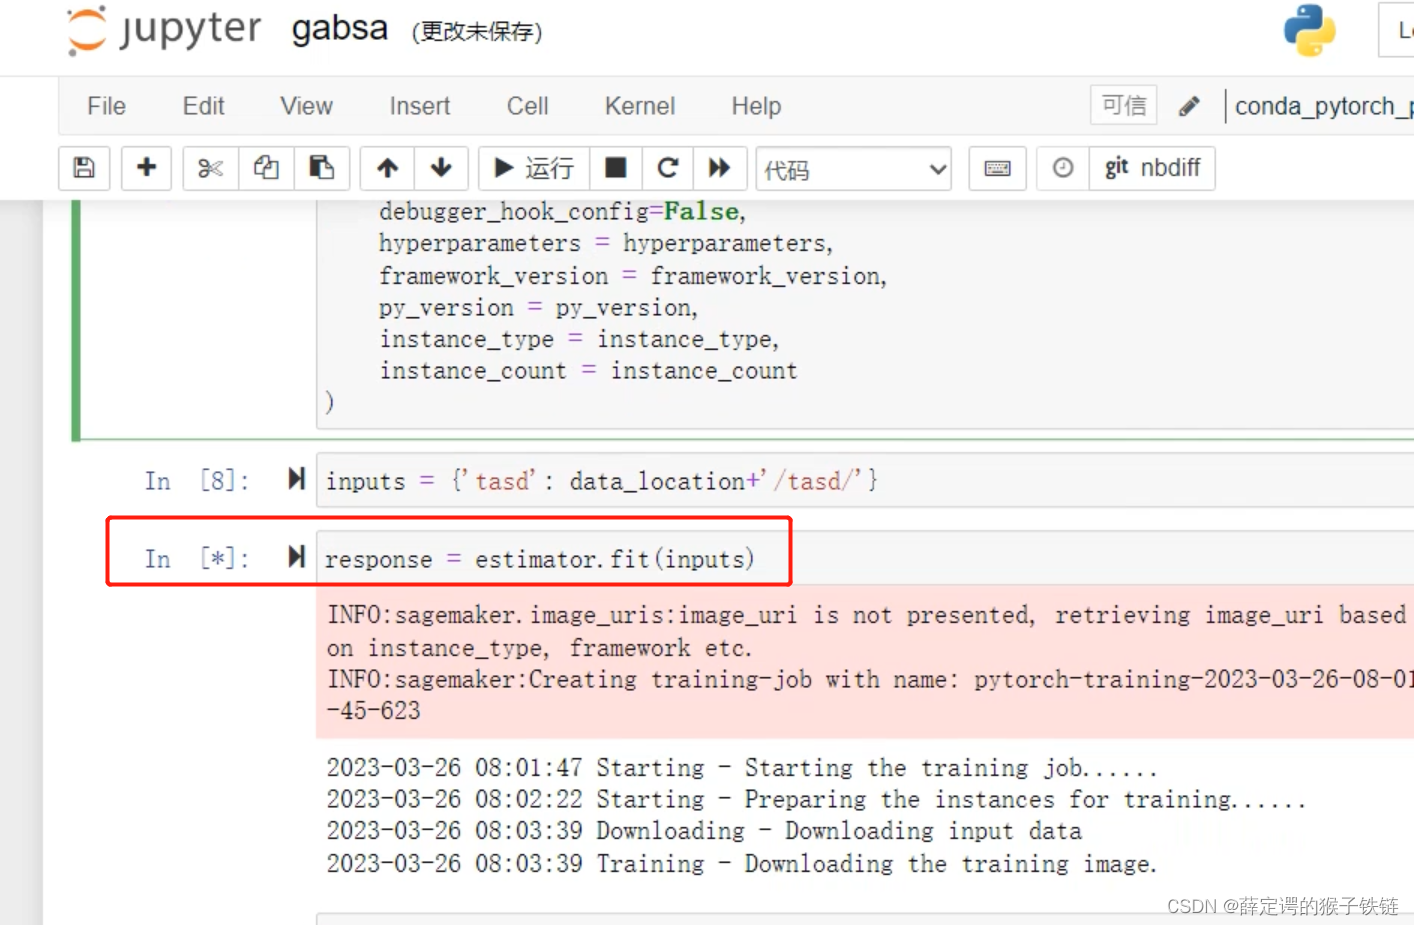Click the Python logo icon
Image resolution: width=1414 pixels, height=925 pixels.
pyautogui.click(x=1310, y=30)
